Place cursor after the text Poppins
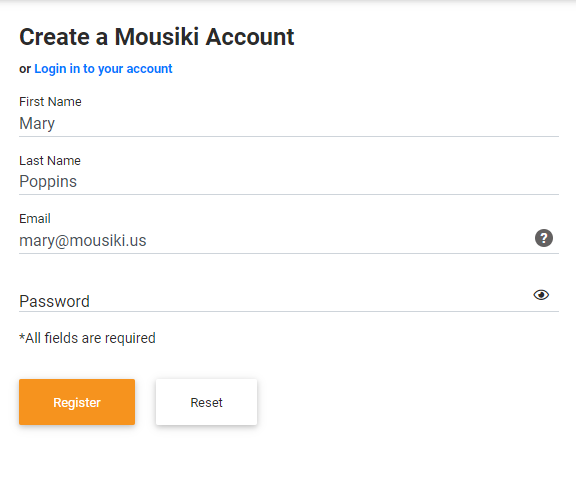The height and width of the screenshot is (490, 576). (x=78, y=182)
